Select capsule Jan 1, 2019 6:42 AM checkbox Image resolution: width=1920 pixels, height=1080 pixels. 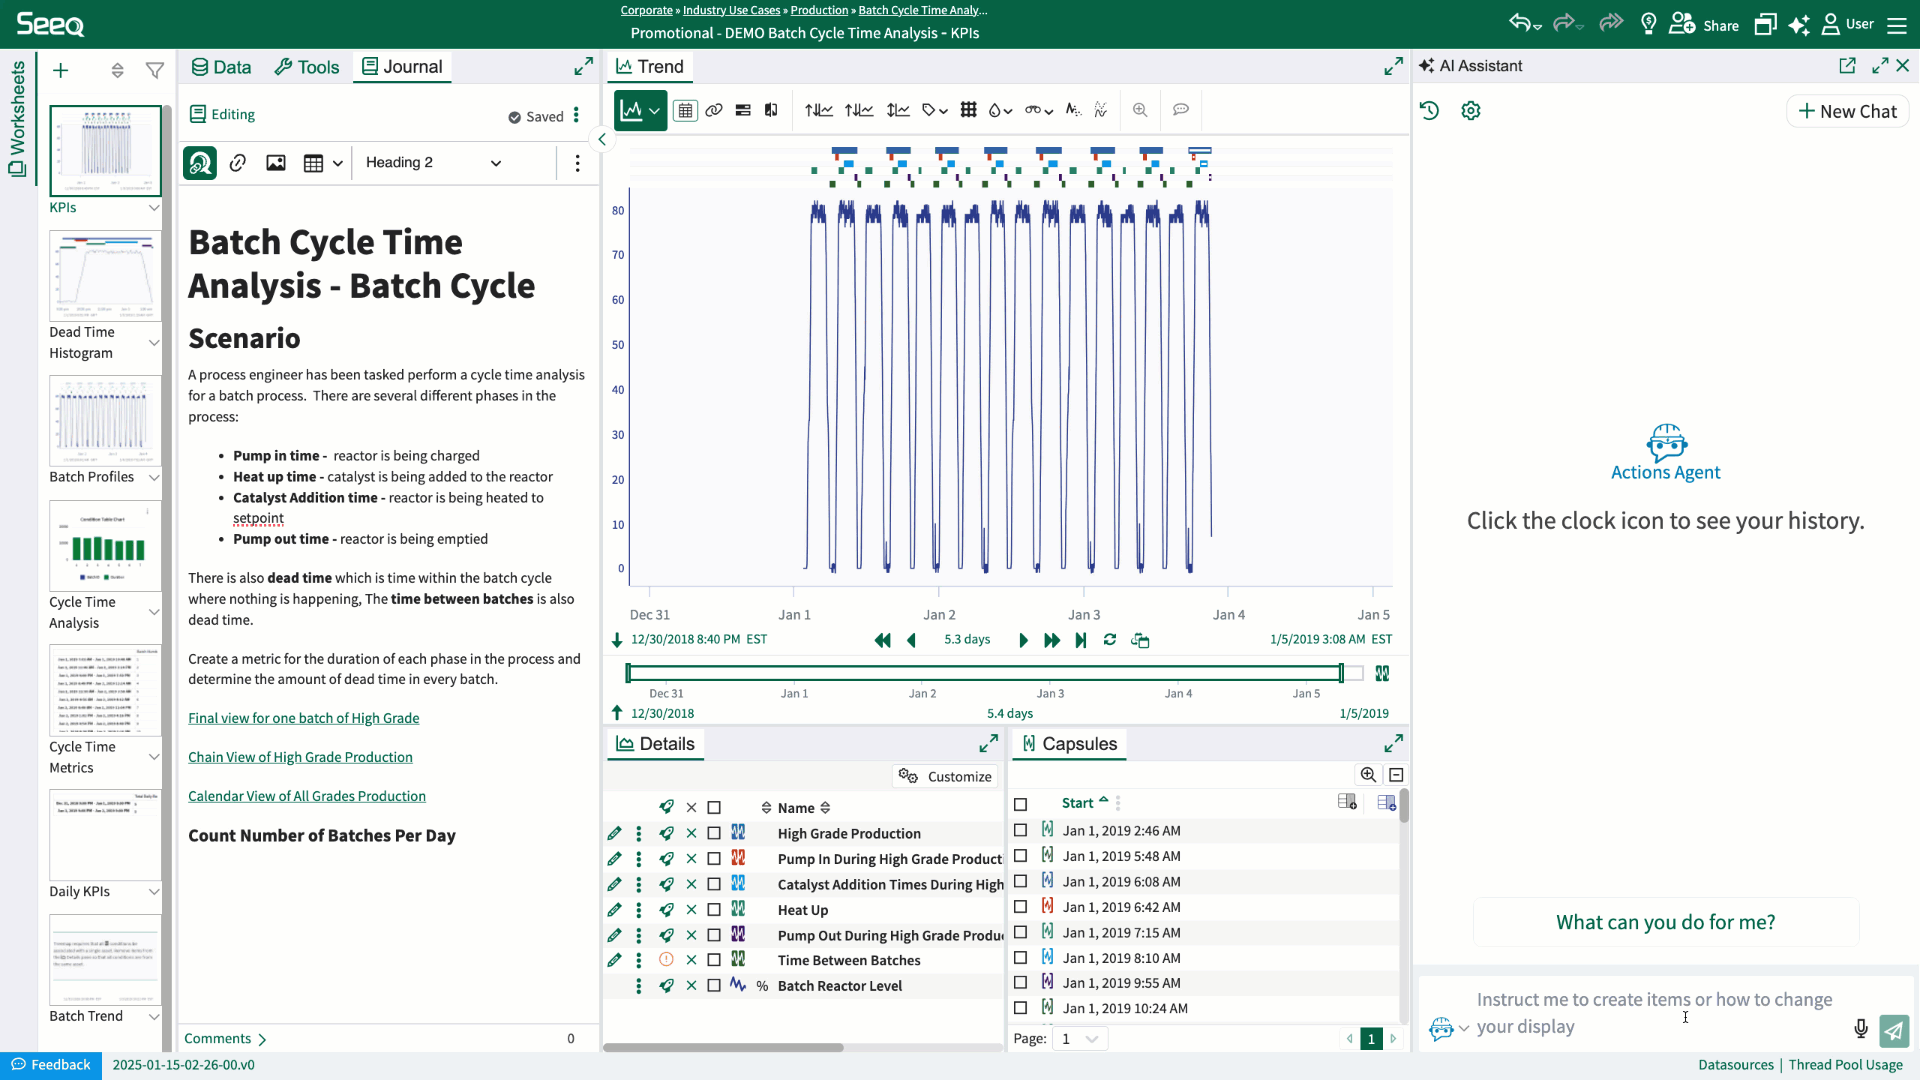pyautogui.click(x=1020, y=907)
